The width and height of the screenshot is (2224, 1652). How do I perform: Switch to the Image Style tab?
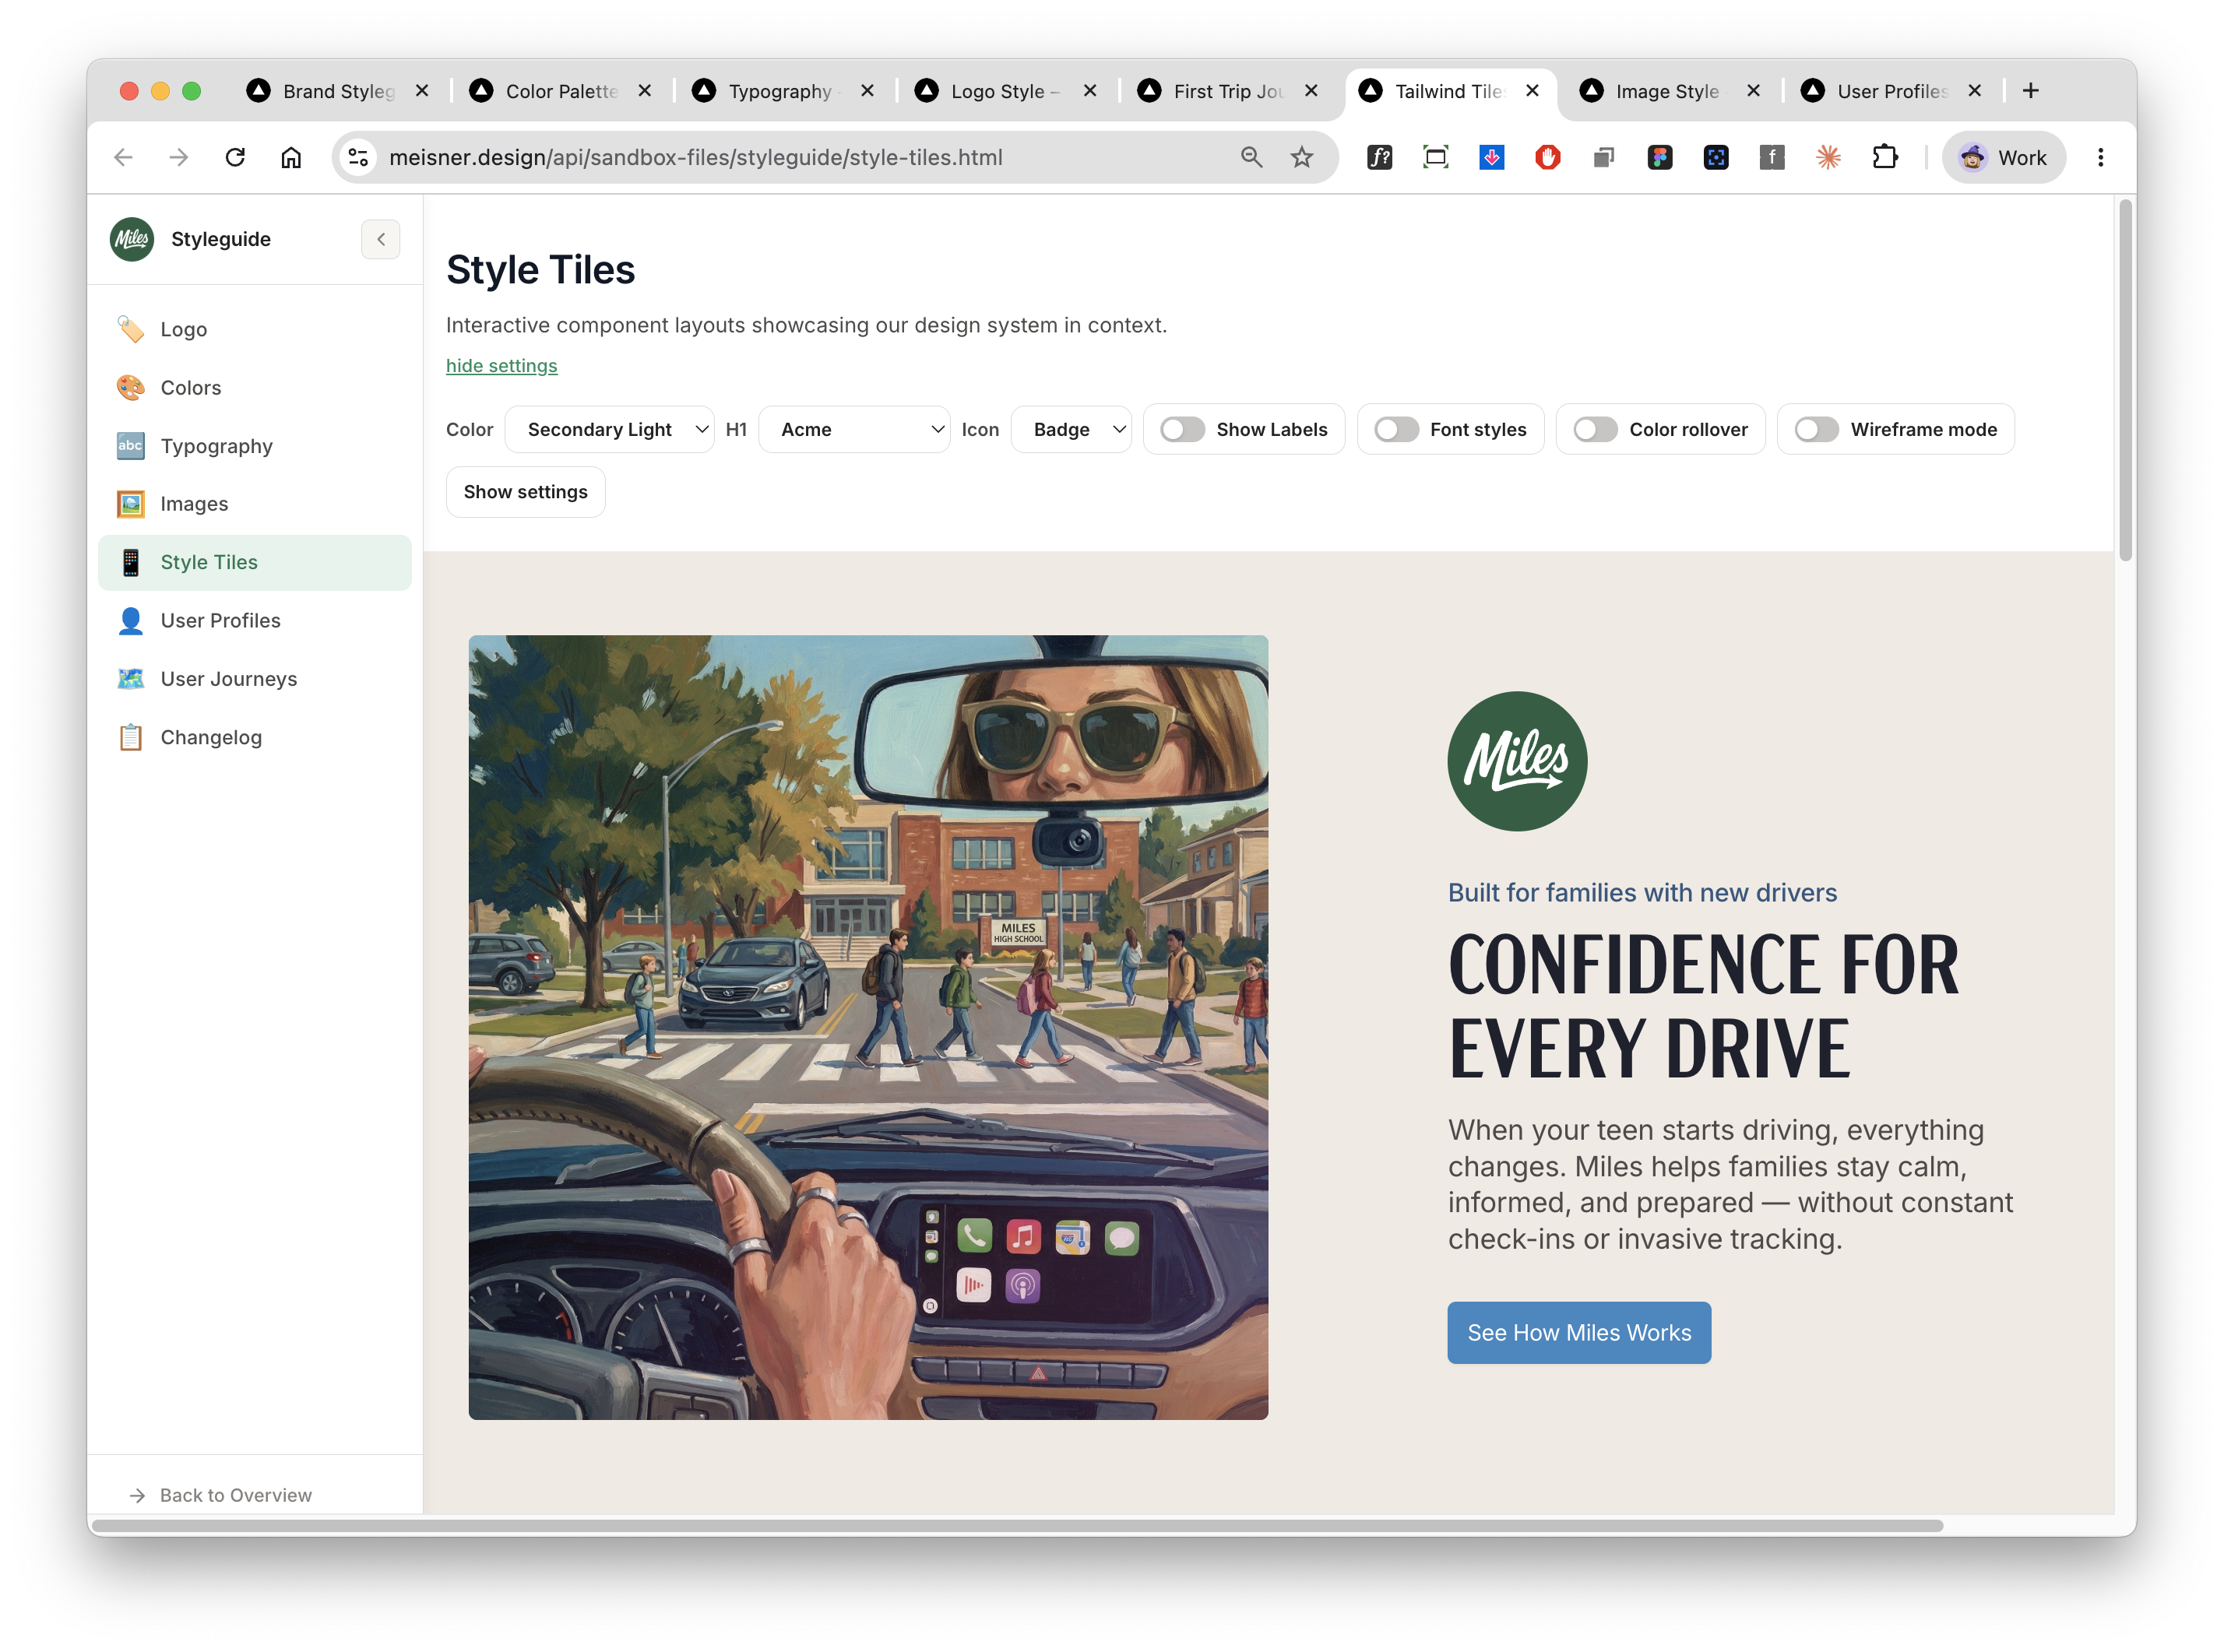click(1670, 91)
